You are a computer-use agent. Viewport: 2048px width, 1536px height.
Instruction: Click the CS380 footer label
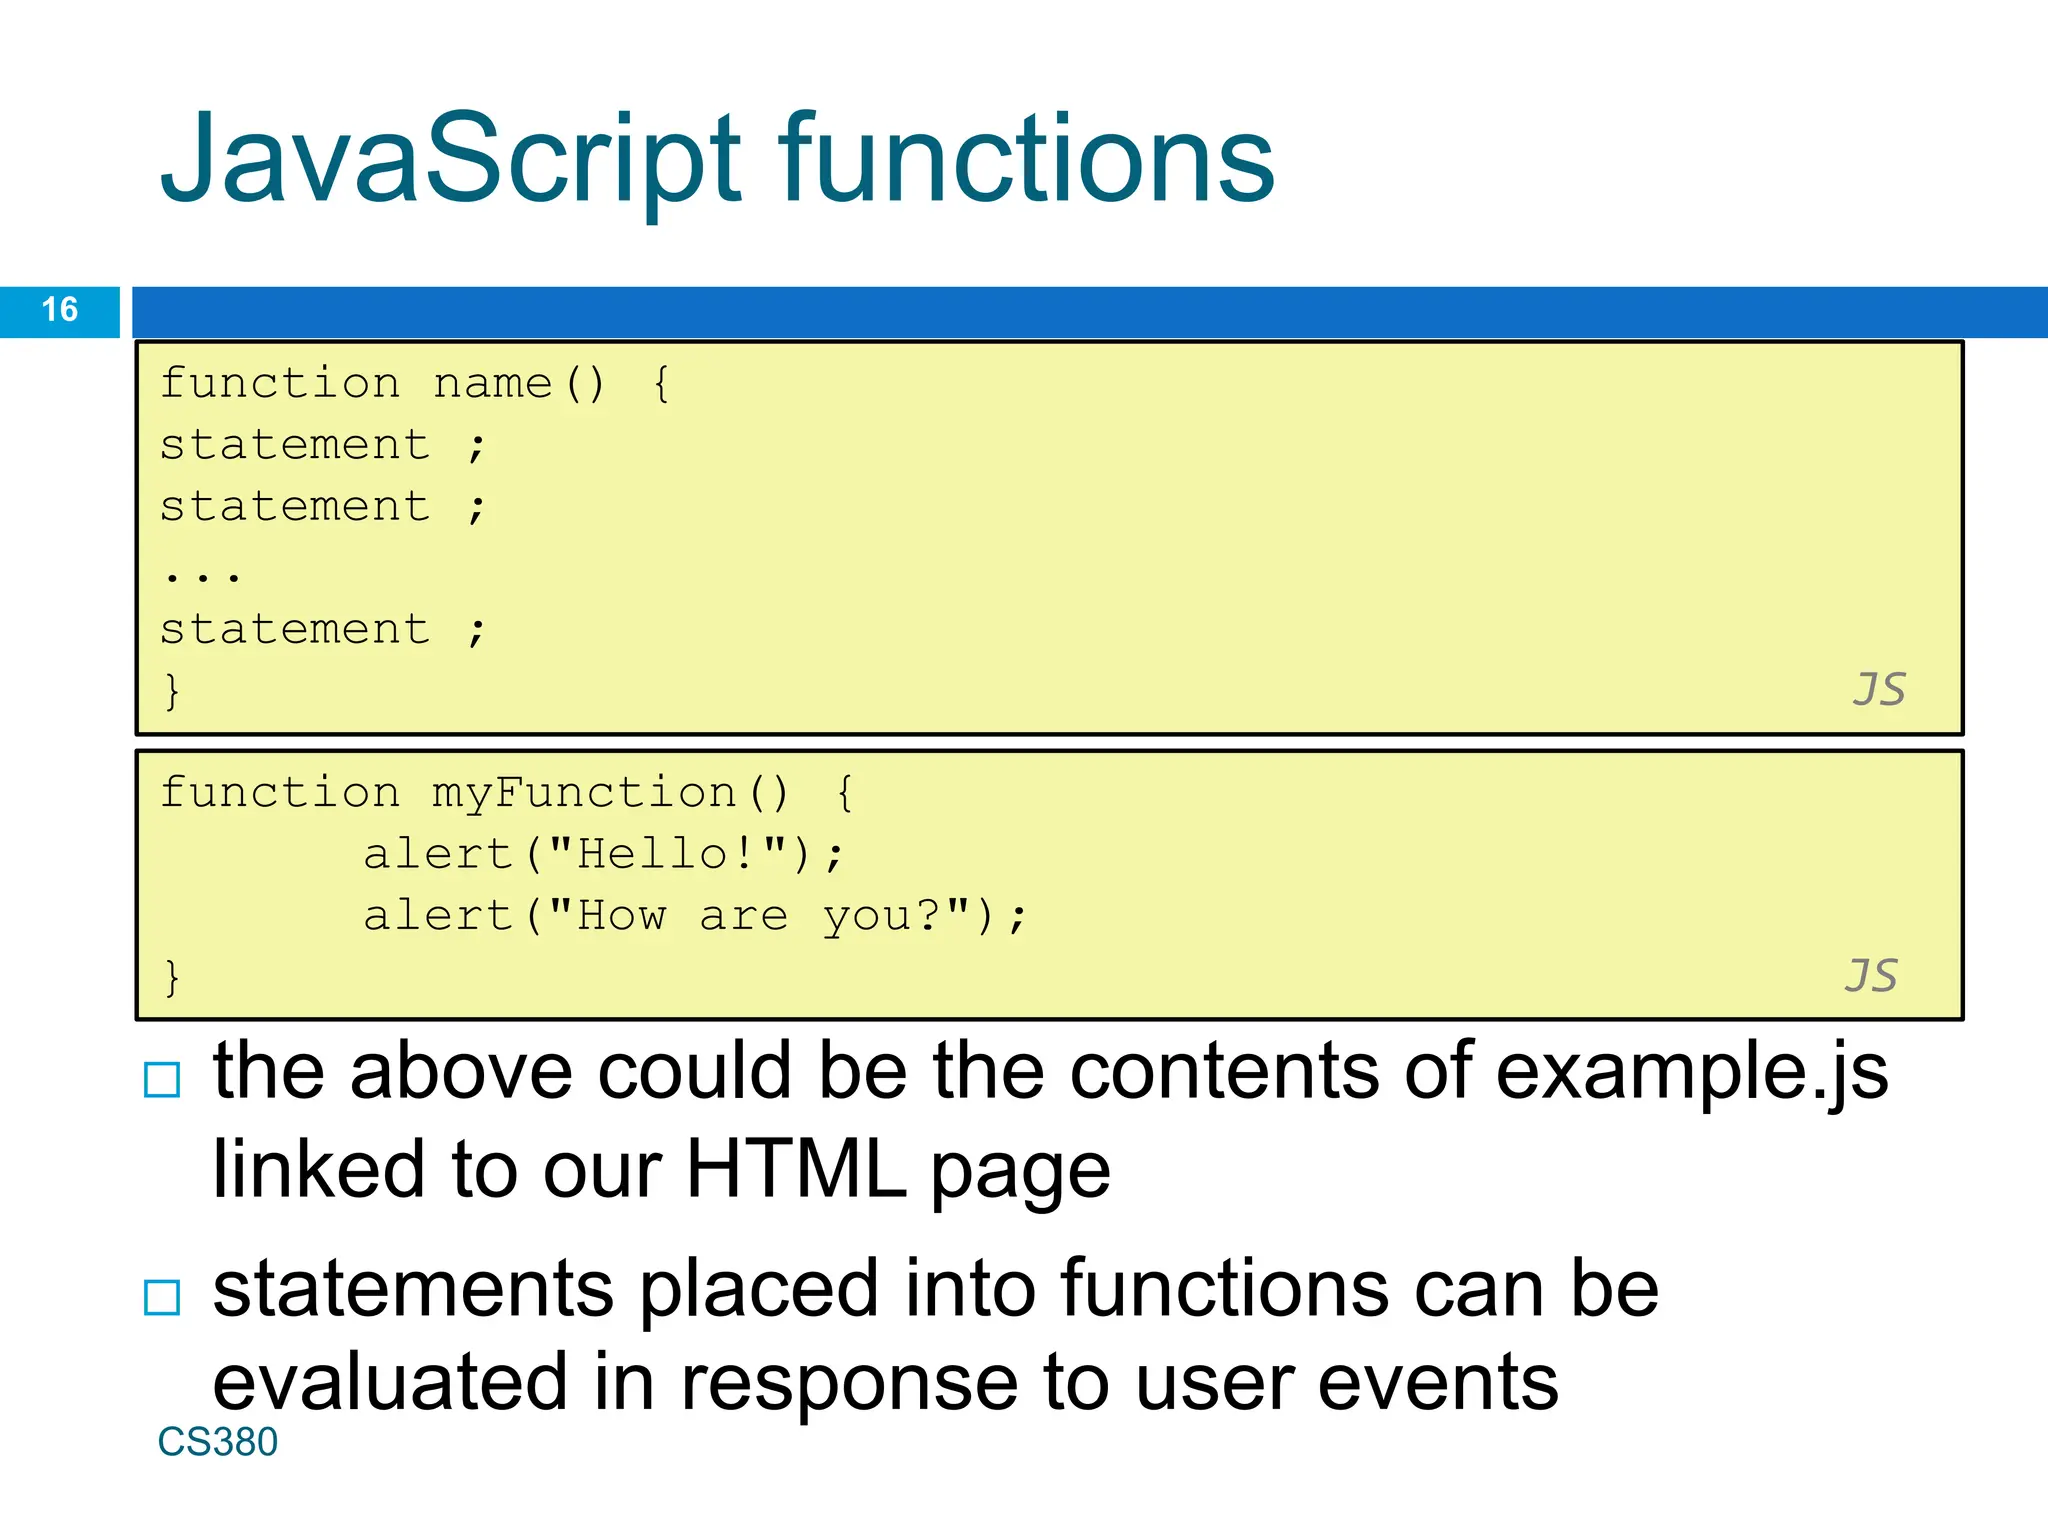coord(218,1442)
